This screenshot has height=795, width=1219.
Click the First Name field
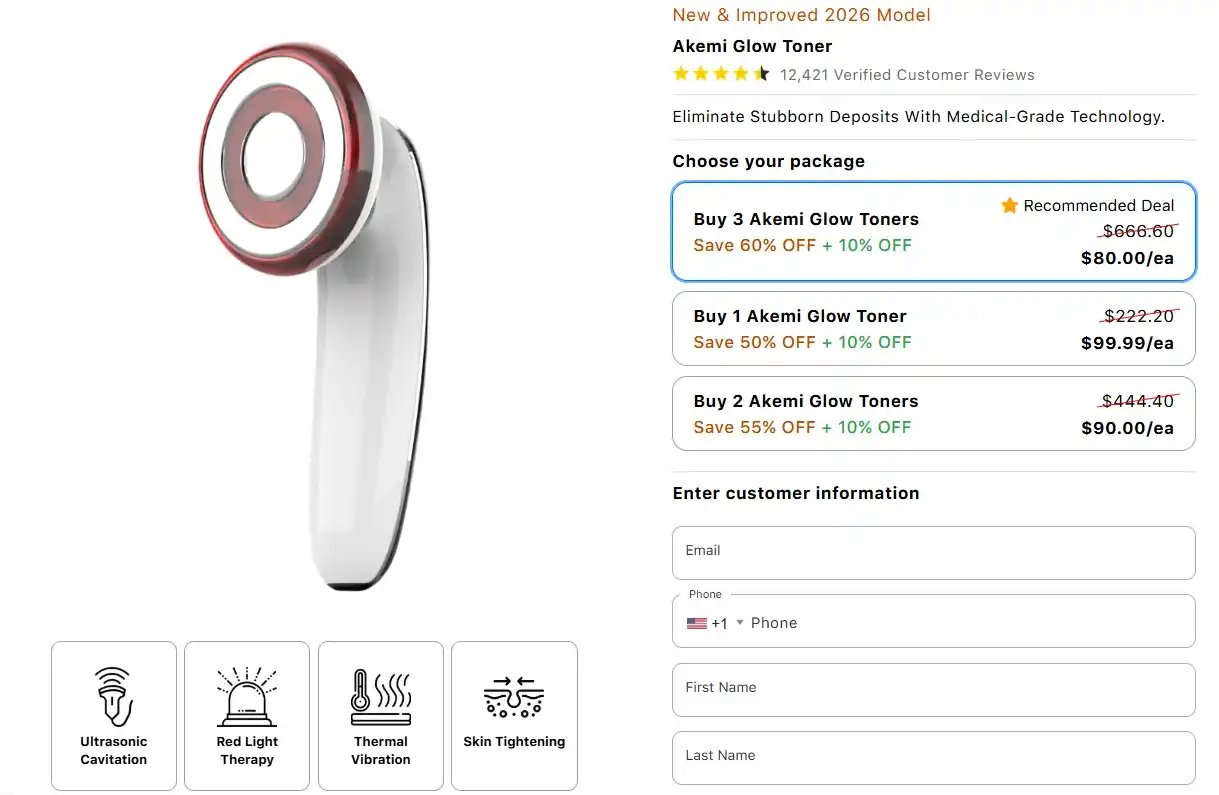tap(933, 690)
